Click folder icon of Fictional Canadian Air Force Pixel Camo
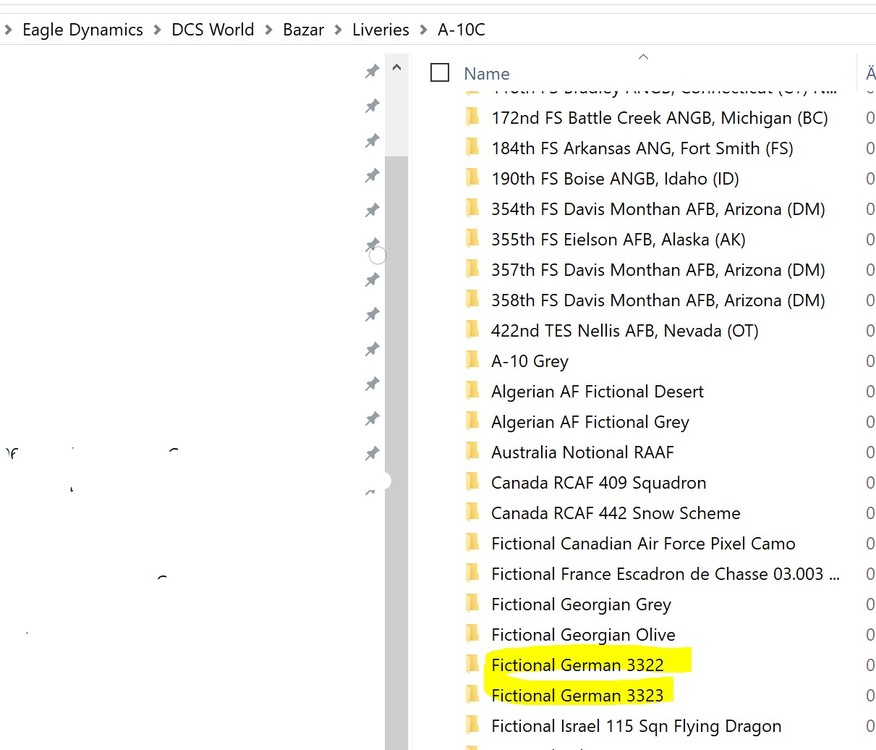 coord(472,542)
